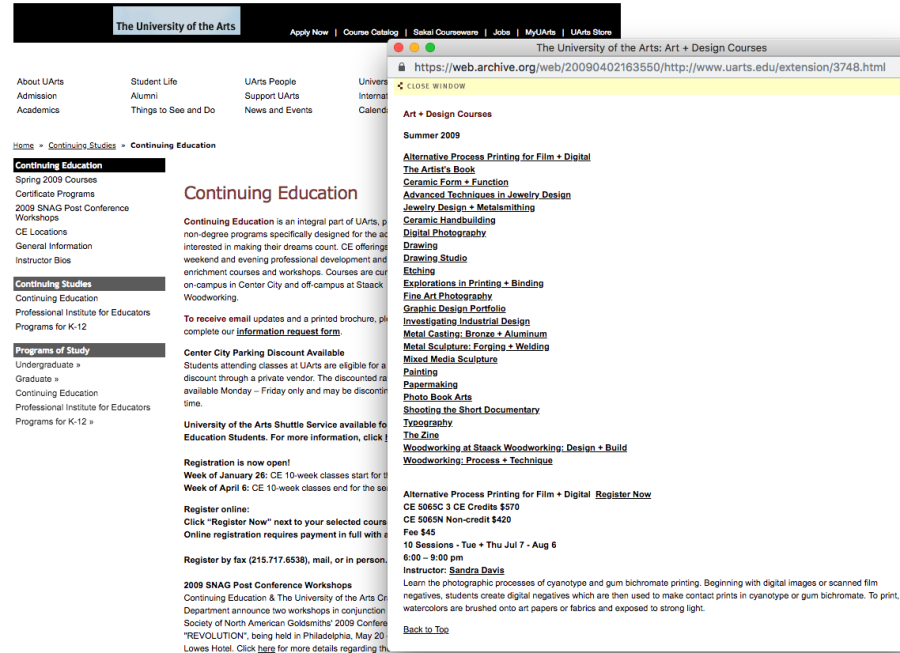Screen dimensions: 900x653
Task: Jump to Metal Casting: Bronze + Aluminum
Action: coord(475,333)
